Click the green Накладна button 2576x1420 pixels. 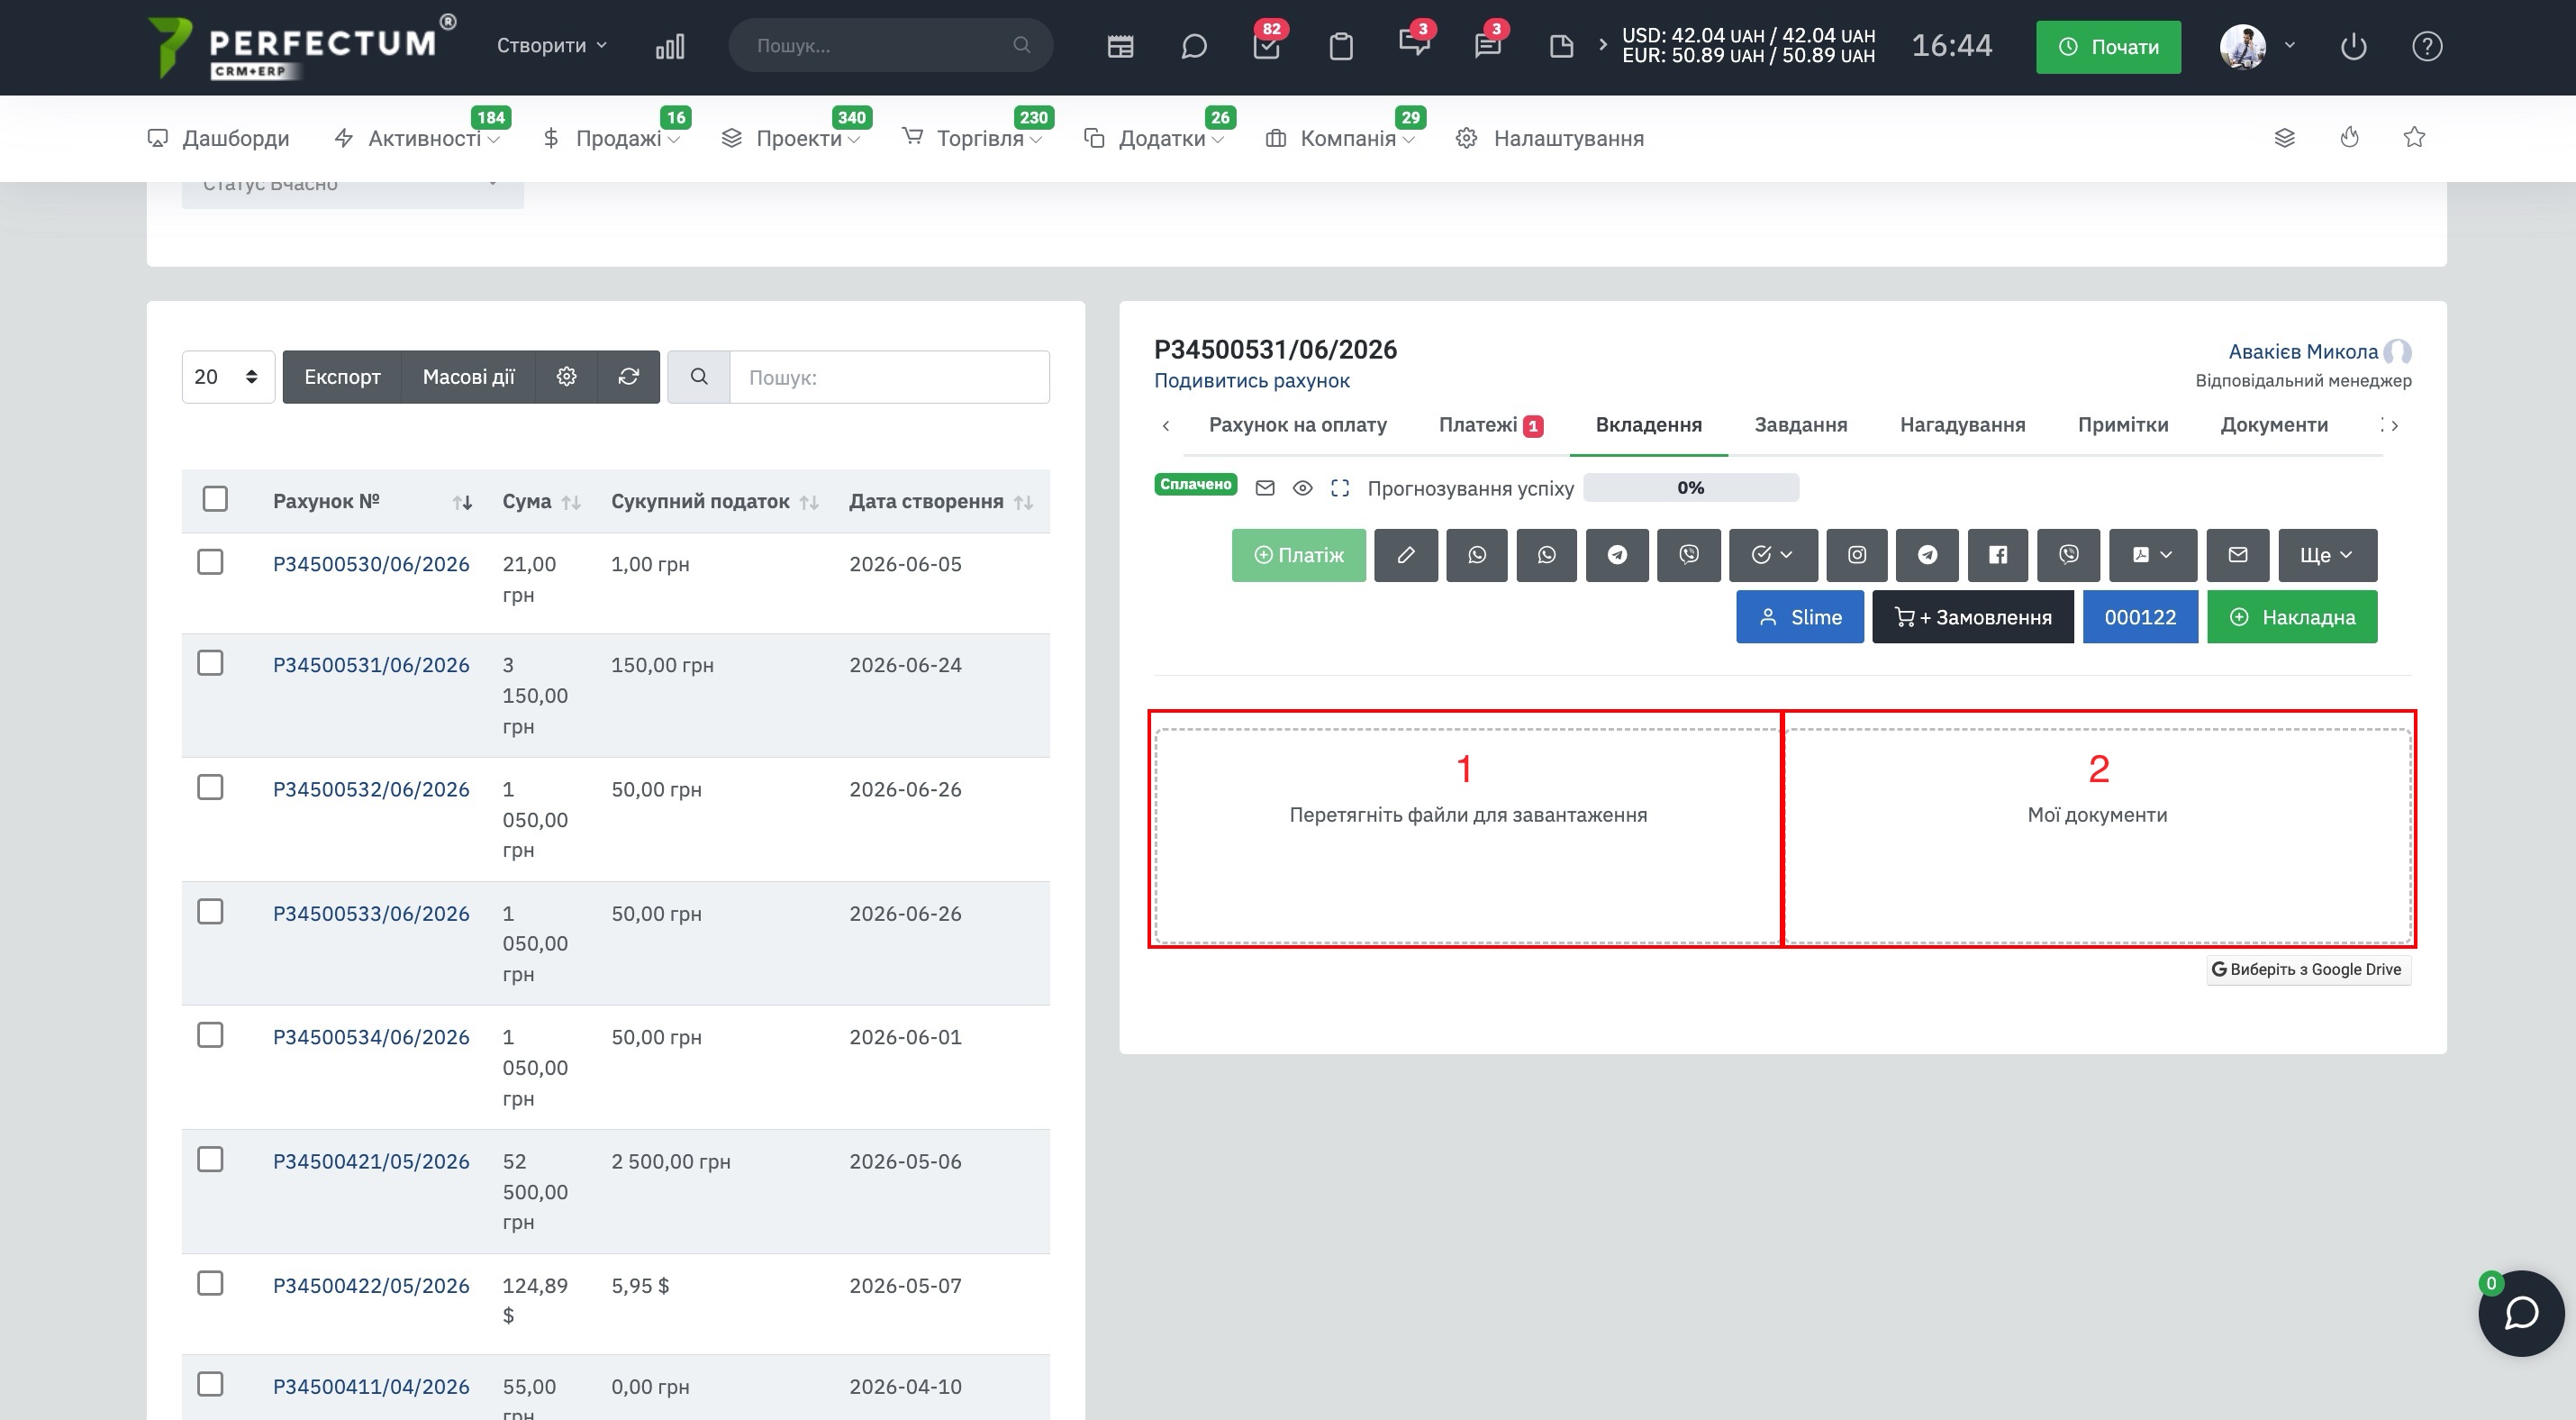coord(2291,617)
